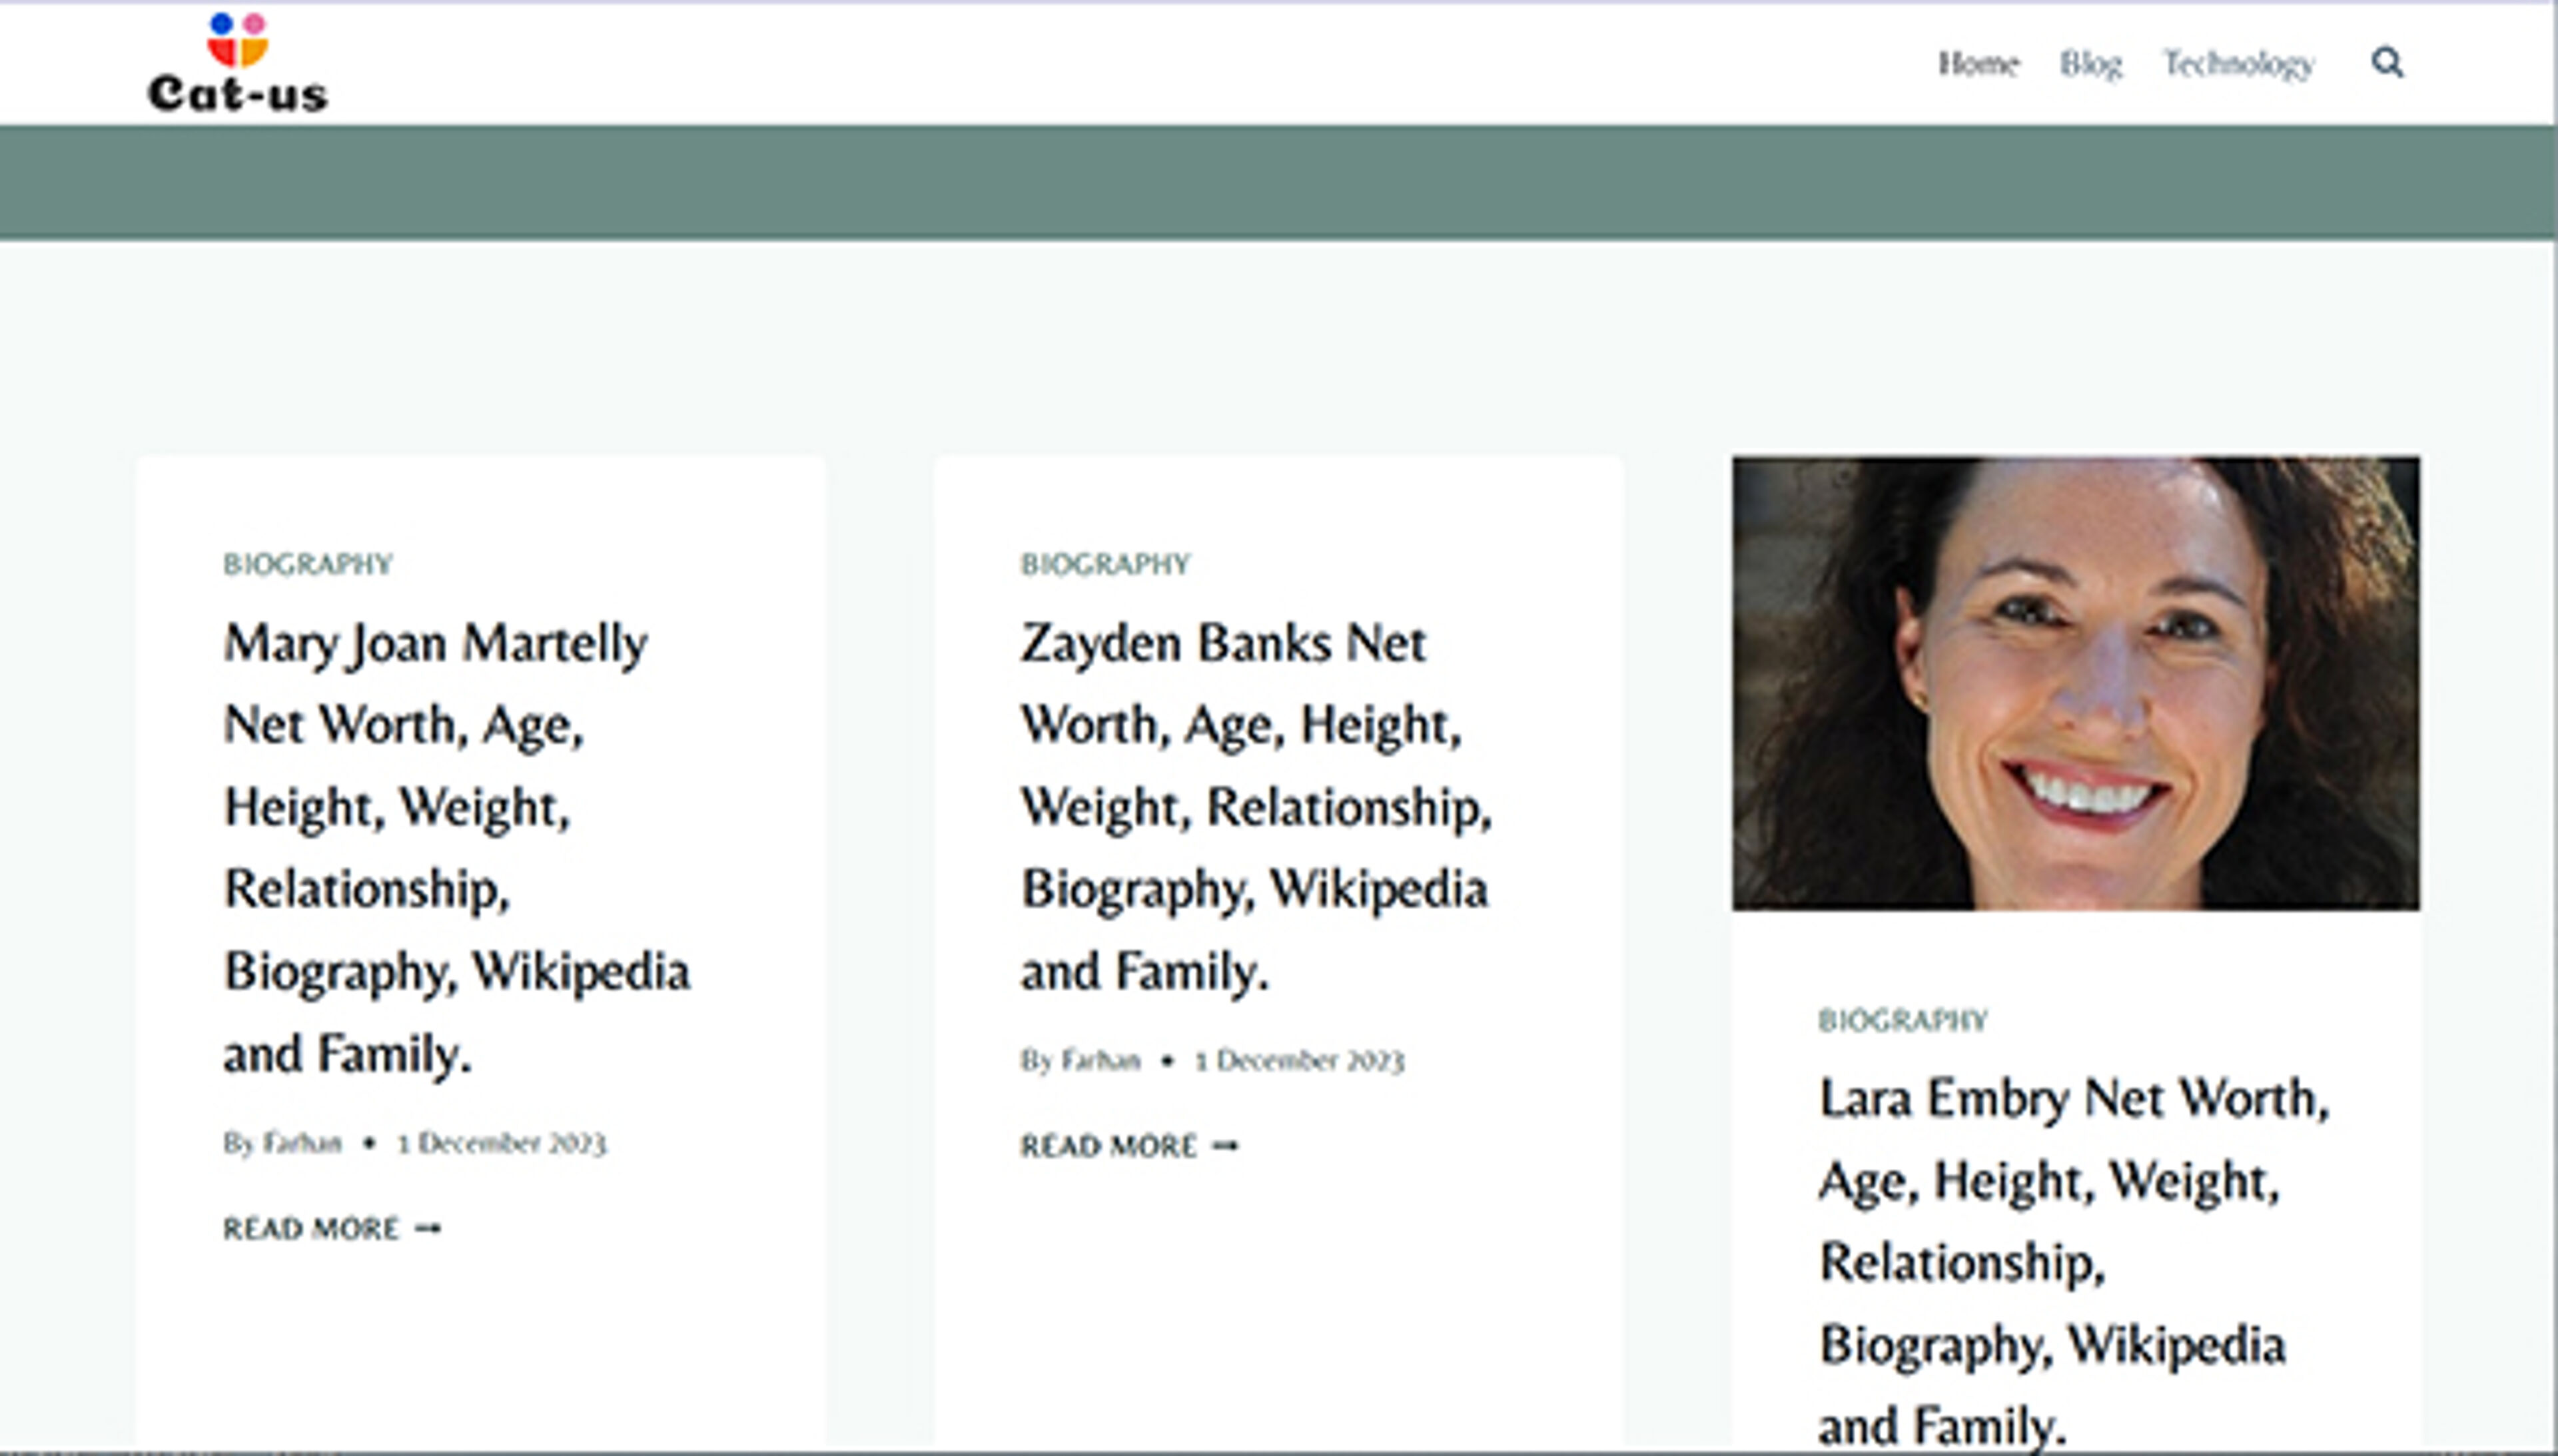Image resolution: width=2558 pixels, height=1456 pixels.
Task: Click Biography category above Zayden Banks
Action: click(1105, 564)
